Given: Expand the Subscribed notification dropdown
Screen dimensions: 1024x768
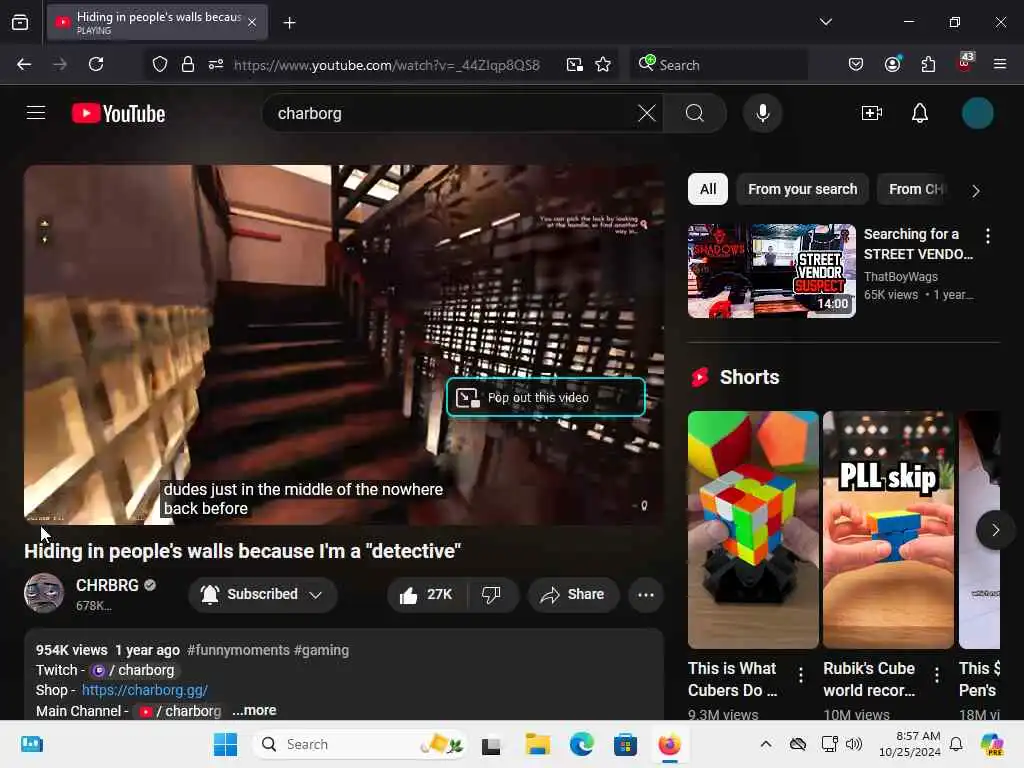Looking at the screenshot, I should (263, 594).
